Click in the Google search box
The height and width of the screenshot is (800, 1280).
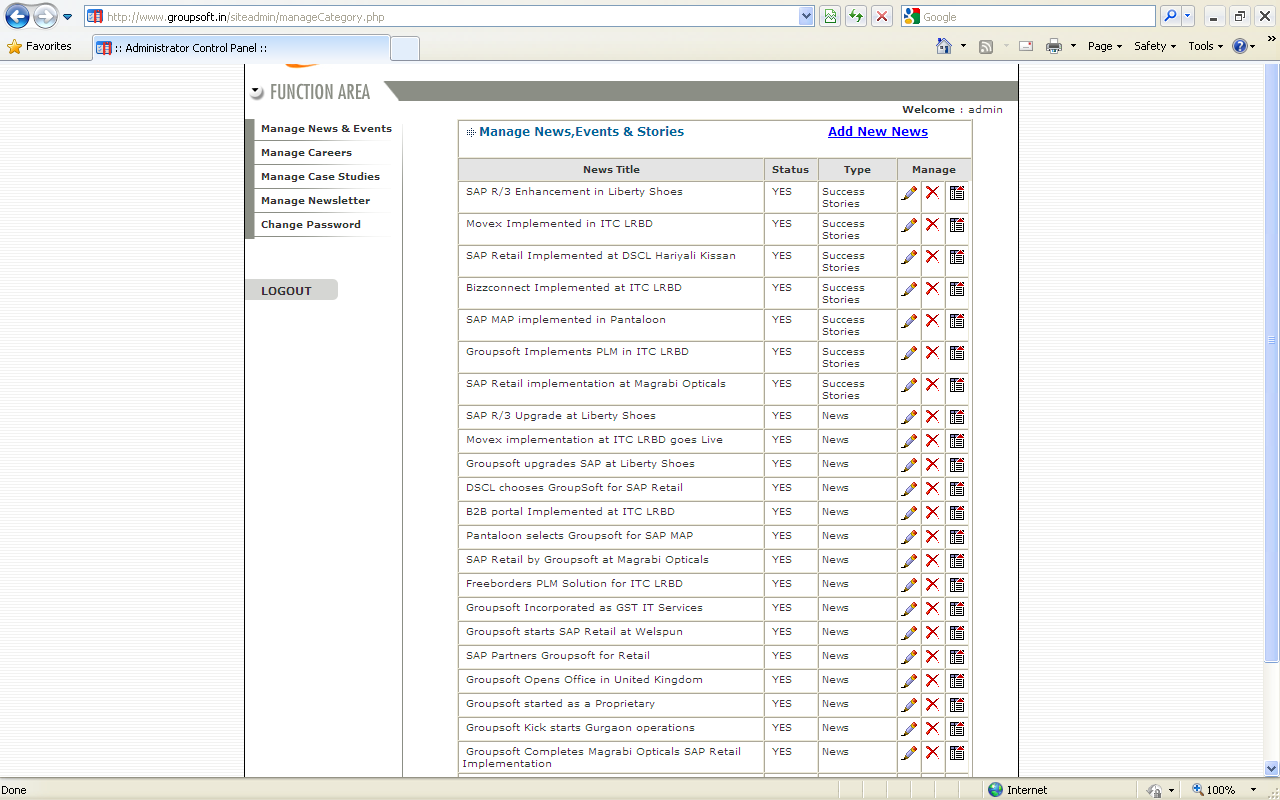pyautogui.click(x=1038, y=17)
